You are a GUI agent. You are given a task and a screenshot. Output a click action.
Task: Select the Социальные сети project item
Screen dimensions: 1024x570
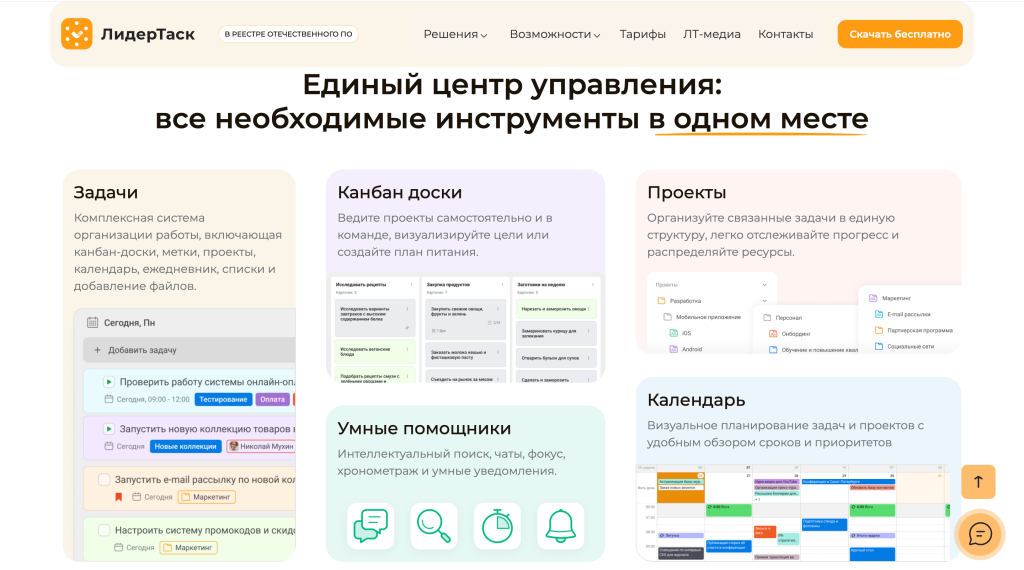904,347
